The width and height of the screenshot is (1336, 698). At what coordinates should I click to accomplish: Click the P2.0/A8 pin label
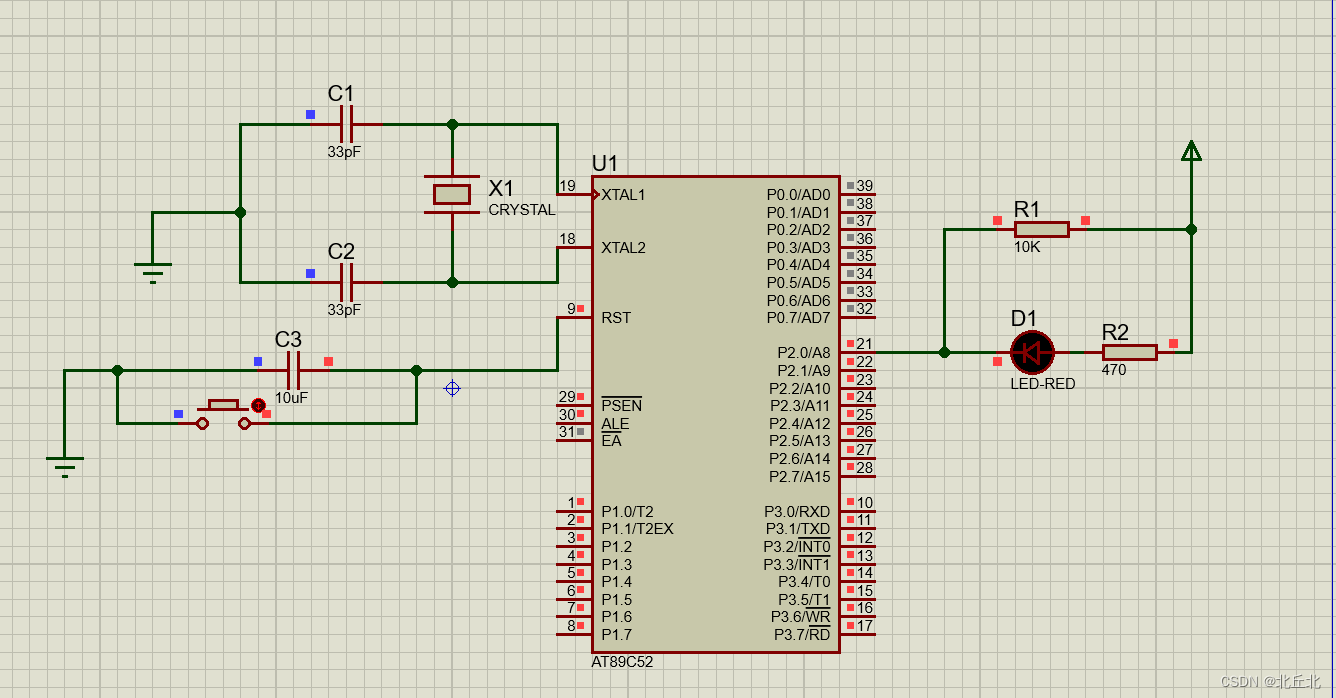(804, 353)
